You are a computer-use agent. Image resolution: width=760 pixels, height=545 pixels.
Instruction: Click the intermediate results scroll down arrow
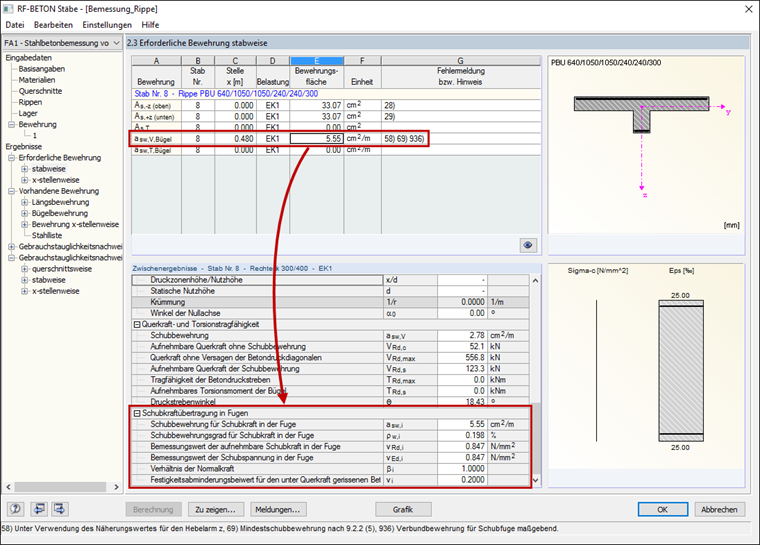tap(535, 481)
